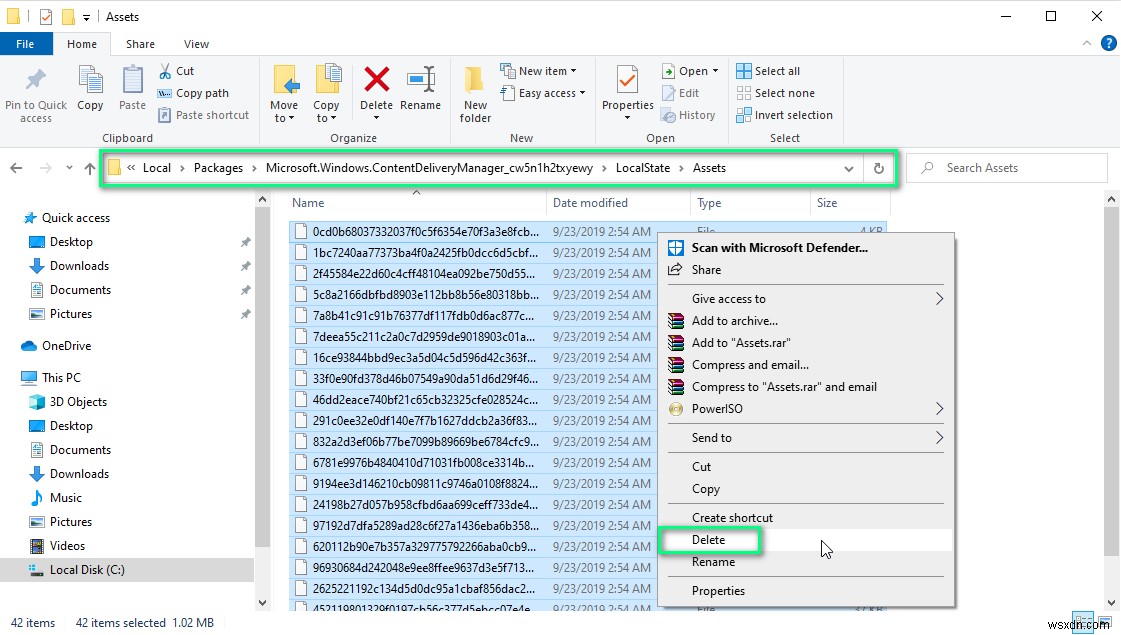
Task: Click LocalState in the address breadcrumb
Action: 643,168
